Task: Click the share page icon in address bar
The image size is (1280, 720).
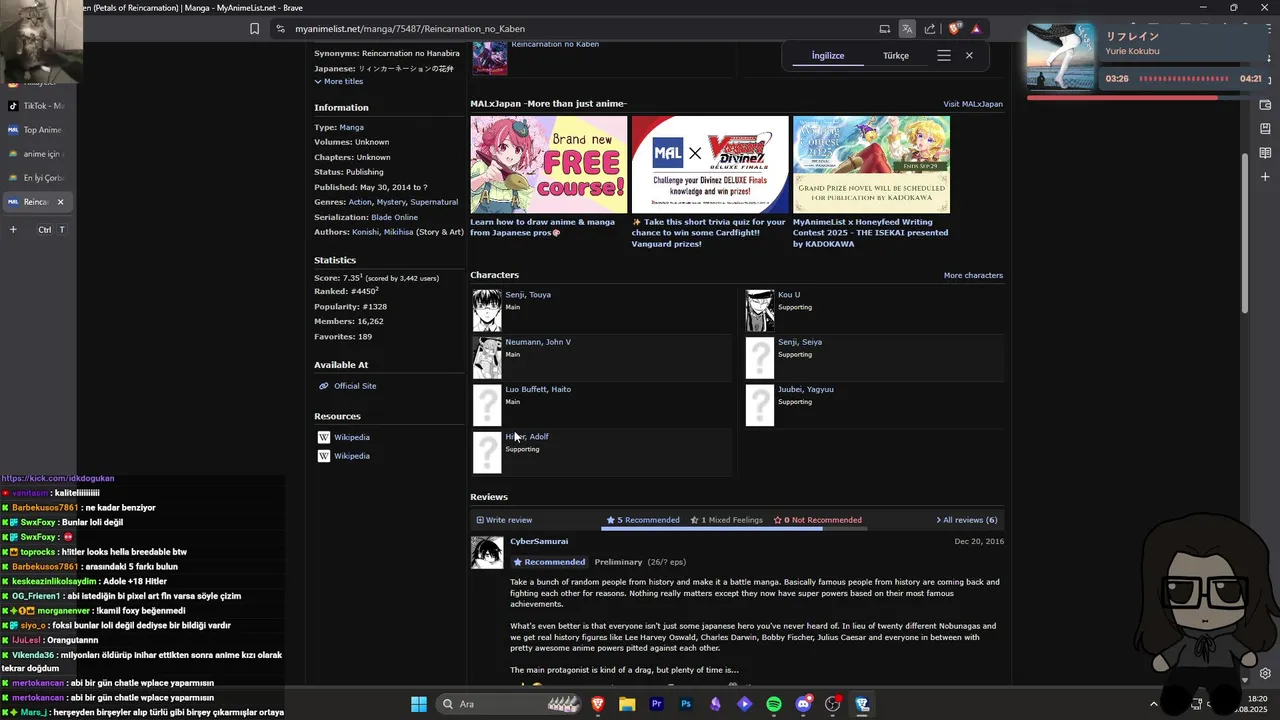Action: click(x=930, y=29)
